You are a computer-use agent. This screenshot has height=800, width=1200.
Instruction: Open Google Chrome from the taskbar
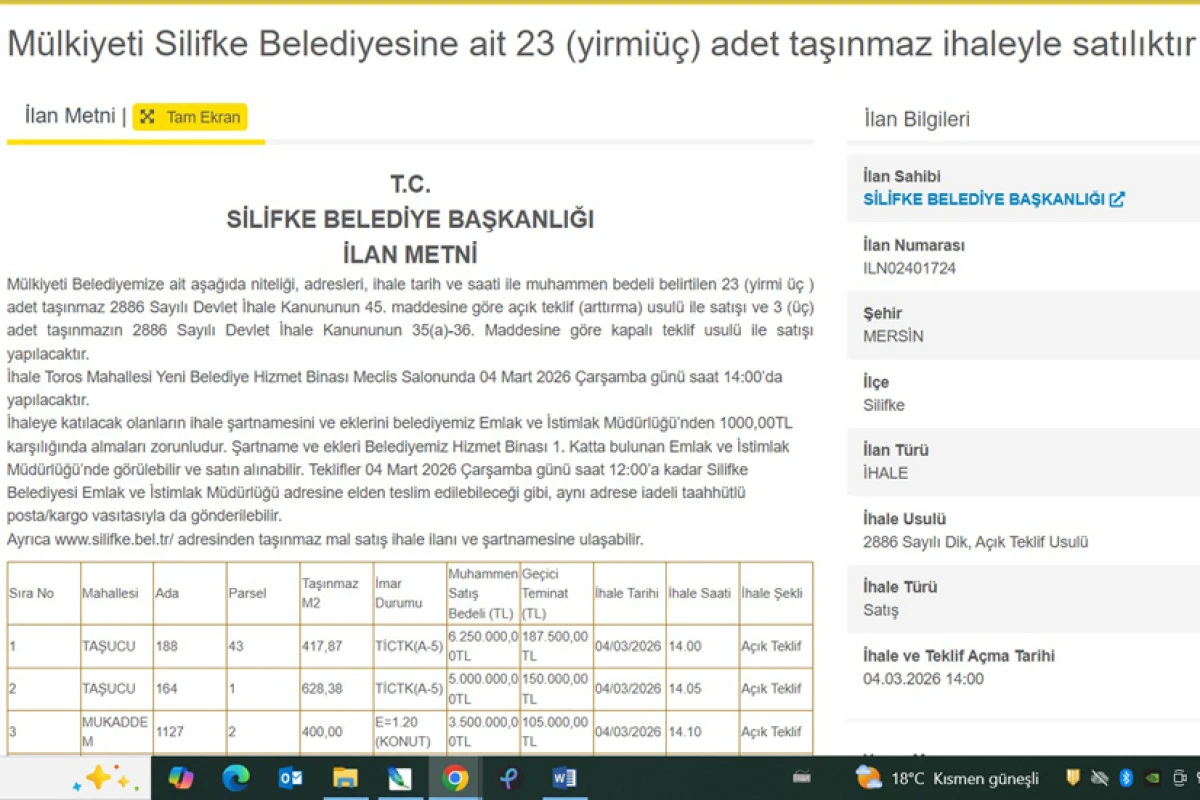(x=455, y=778)
